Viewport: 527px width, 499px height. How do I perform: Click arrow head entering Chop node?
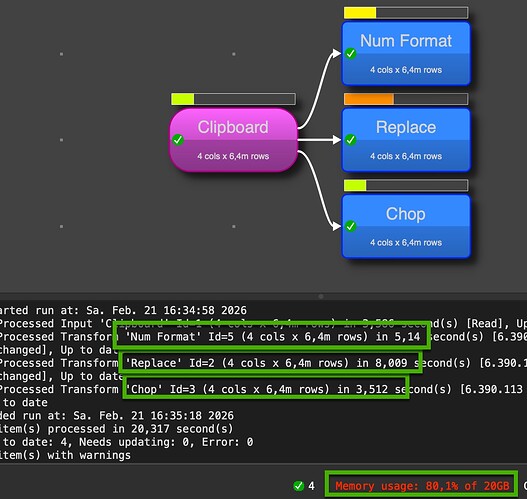336,226
